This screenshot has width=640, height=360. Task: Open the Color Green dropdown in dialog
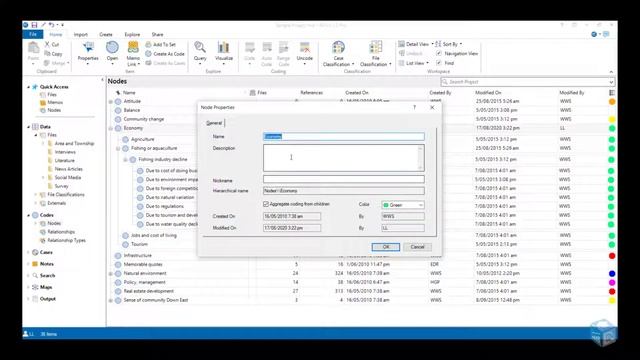point(420,205)
